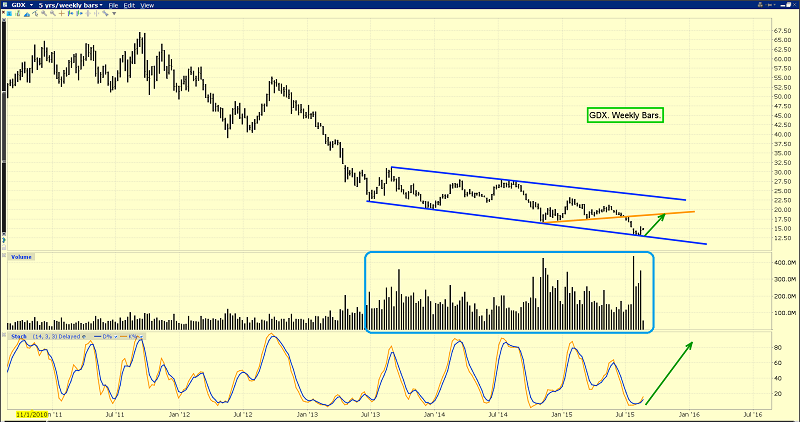800x422 pixels.
Task: Close the Stoch pane with its X
Action: pos(4,335)
